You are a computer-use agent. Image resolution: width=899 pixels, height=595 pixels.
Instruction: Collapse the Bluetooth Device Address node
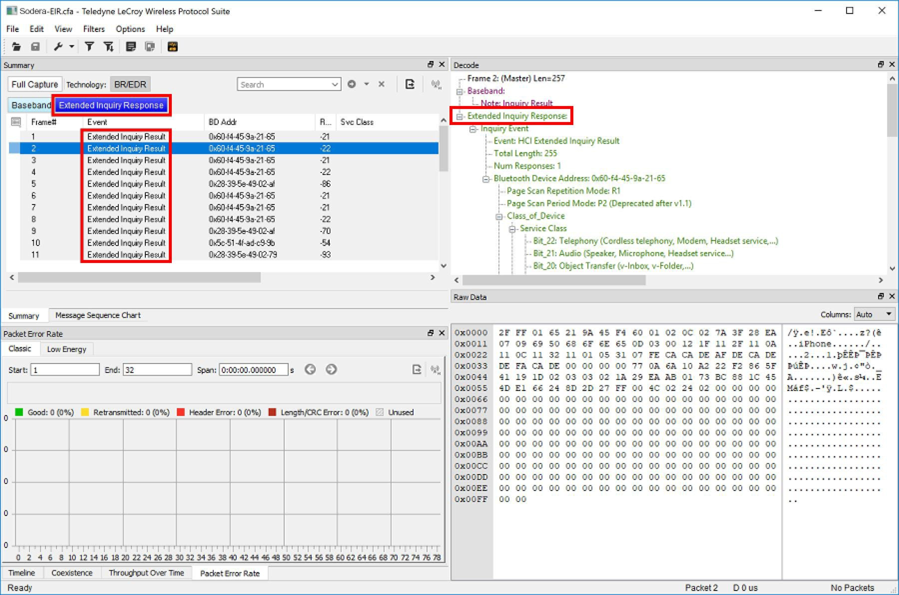tap(486, 179)
